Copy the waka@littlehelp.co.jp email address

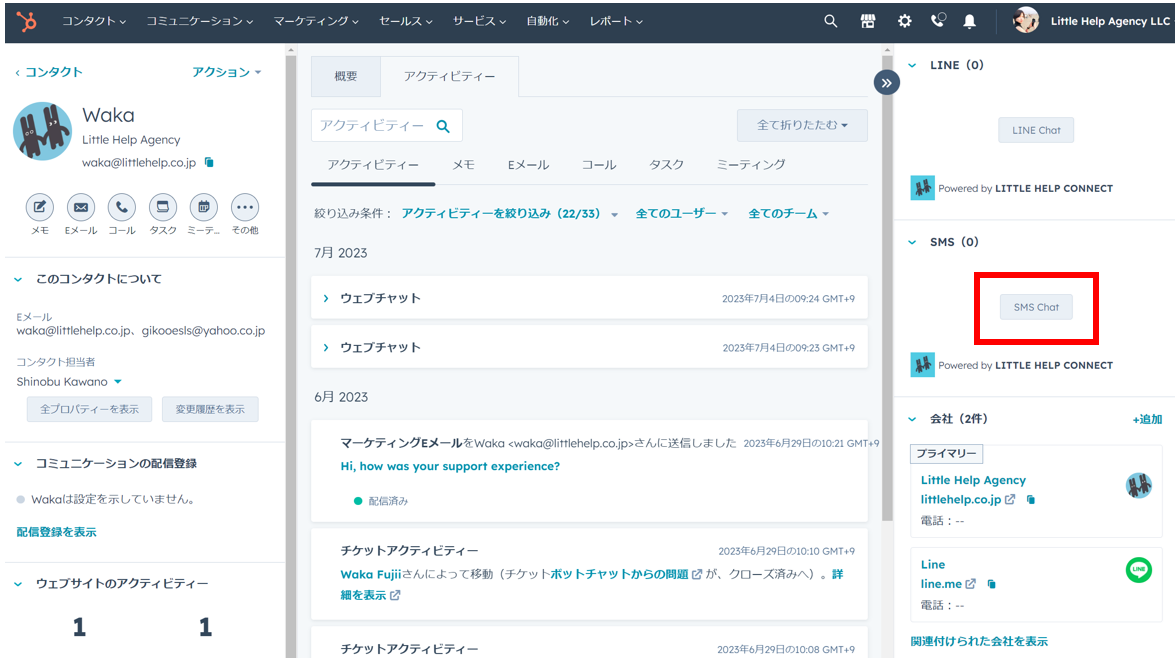[x=209, y=162]
